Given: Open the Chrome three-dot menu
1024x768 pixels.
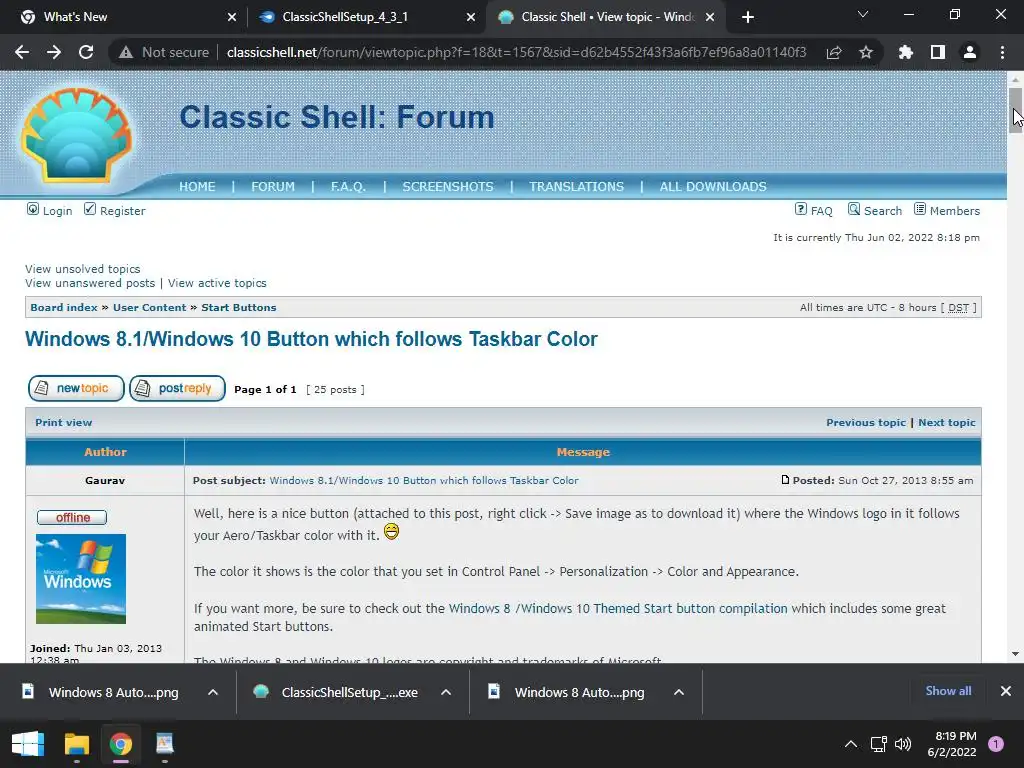Looking at the screenshot, I should point(1002,52).
